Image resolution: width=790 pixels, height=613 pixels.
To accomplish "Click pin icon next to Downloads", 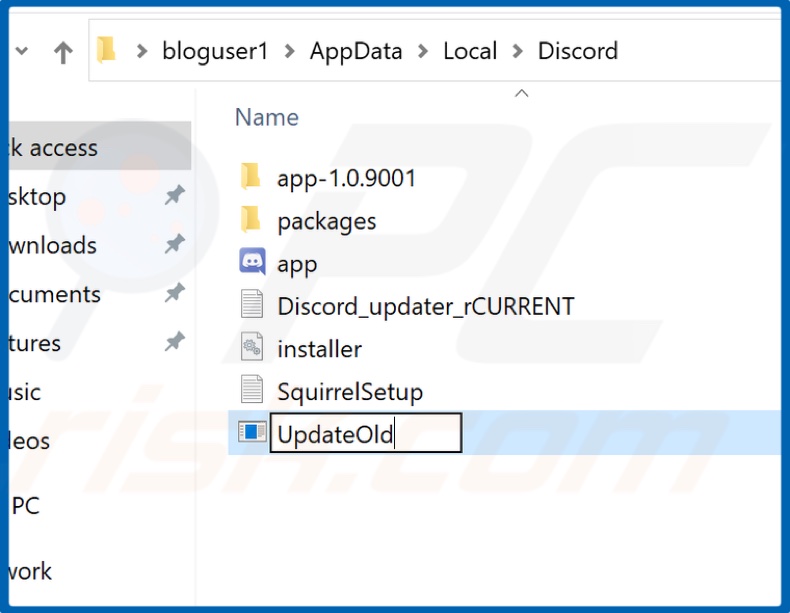I will click(175, 244).
